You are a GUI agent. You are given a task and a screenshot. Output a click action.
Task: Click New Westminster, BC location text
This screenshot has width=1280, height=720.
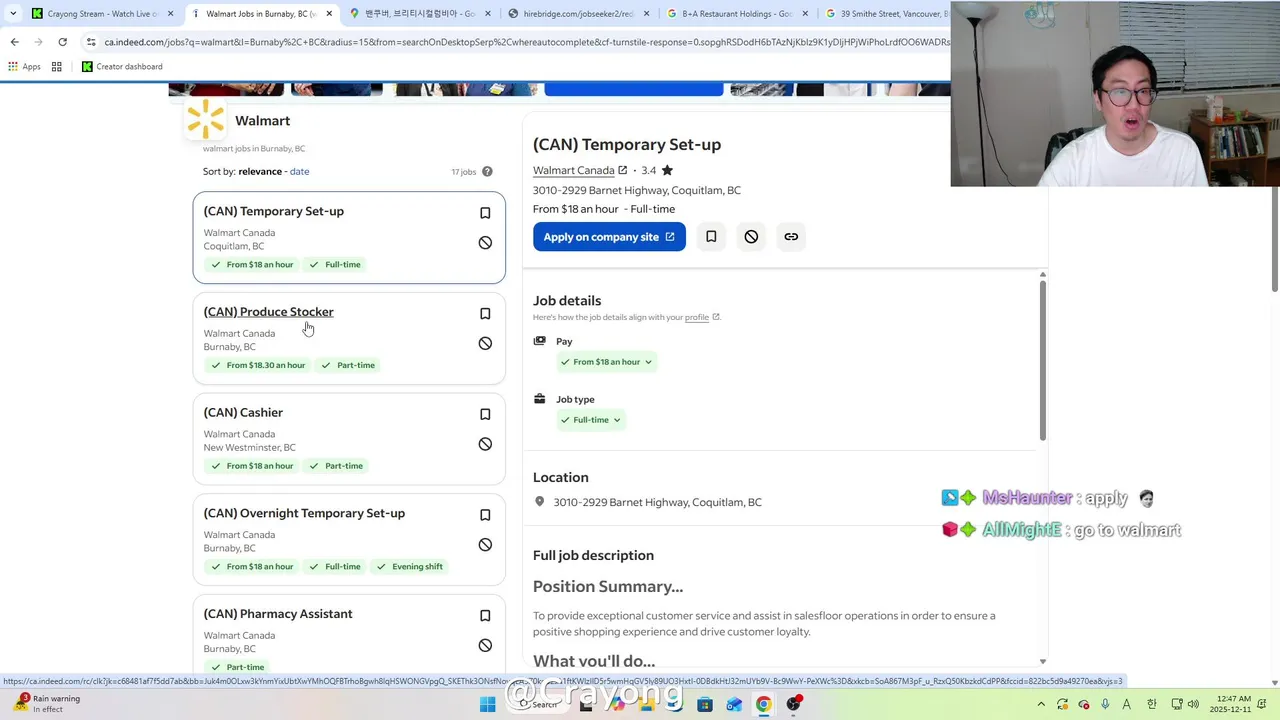click(250, 448)
